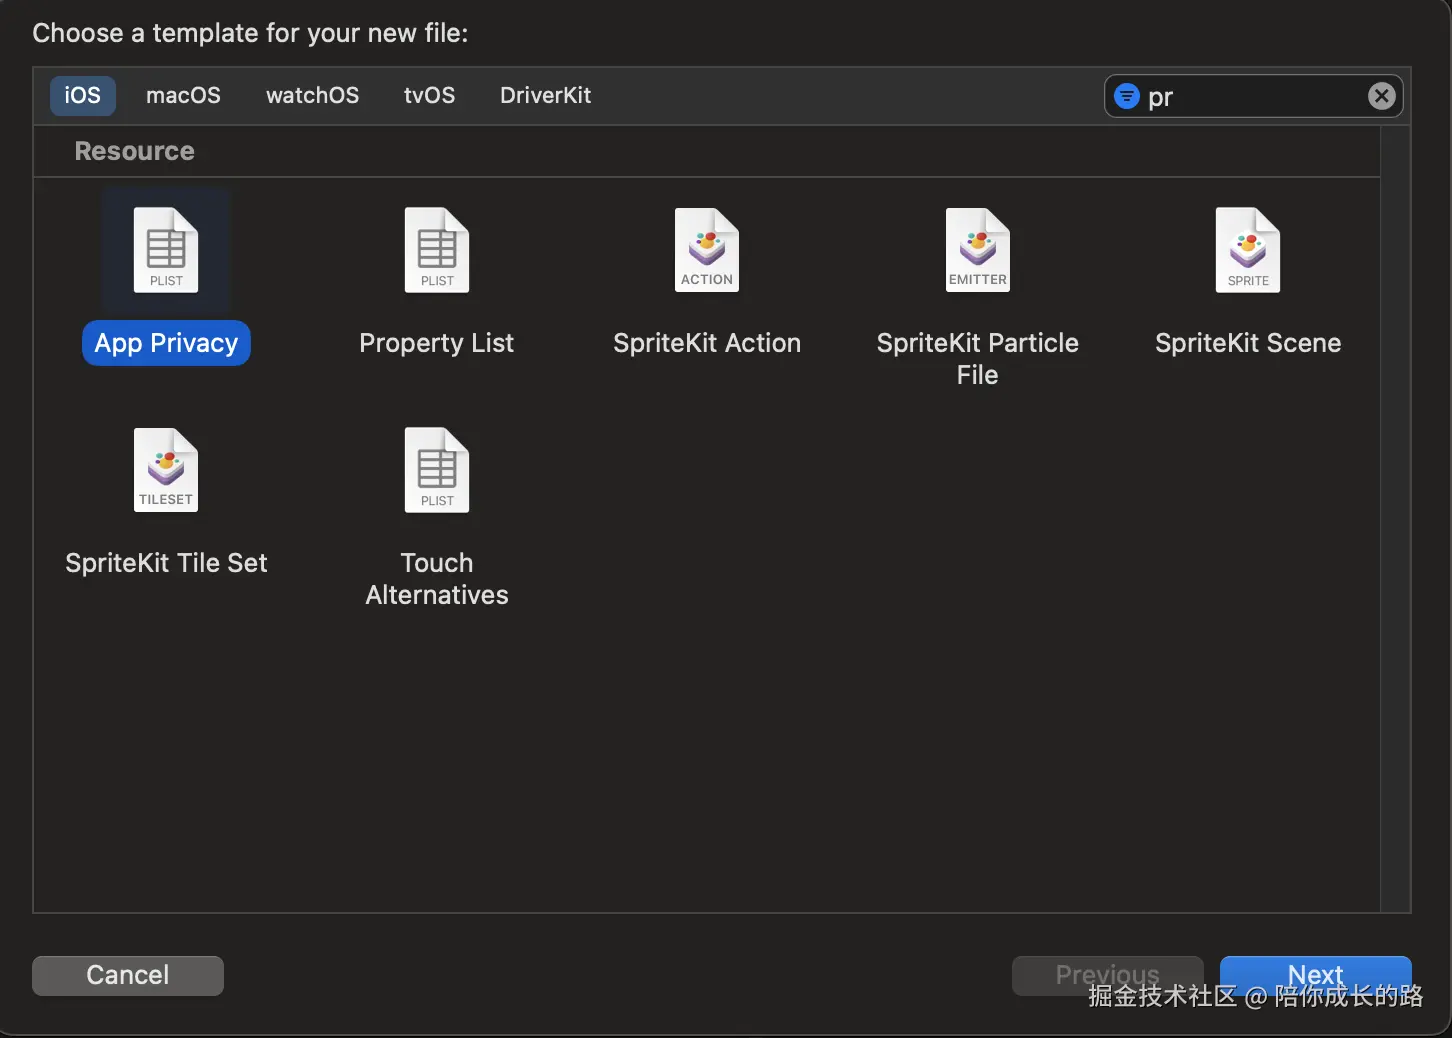This screenshot has width=1452, height=1038.
Task: Pick the Touch Alternatives plist icon
Action: point(437,470)
